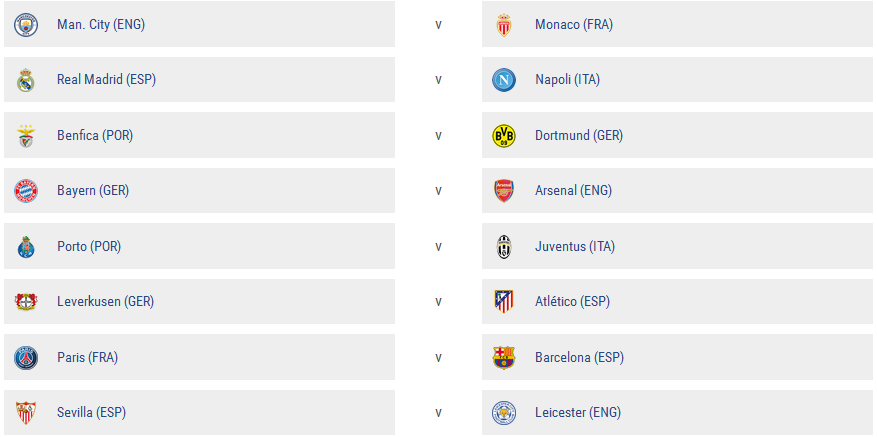Image resolution: width=877 pixels, height=437 pixels.
Task: Open the Porto (POR) team link
Action: pos(89,247)
